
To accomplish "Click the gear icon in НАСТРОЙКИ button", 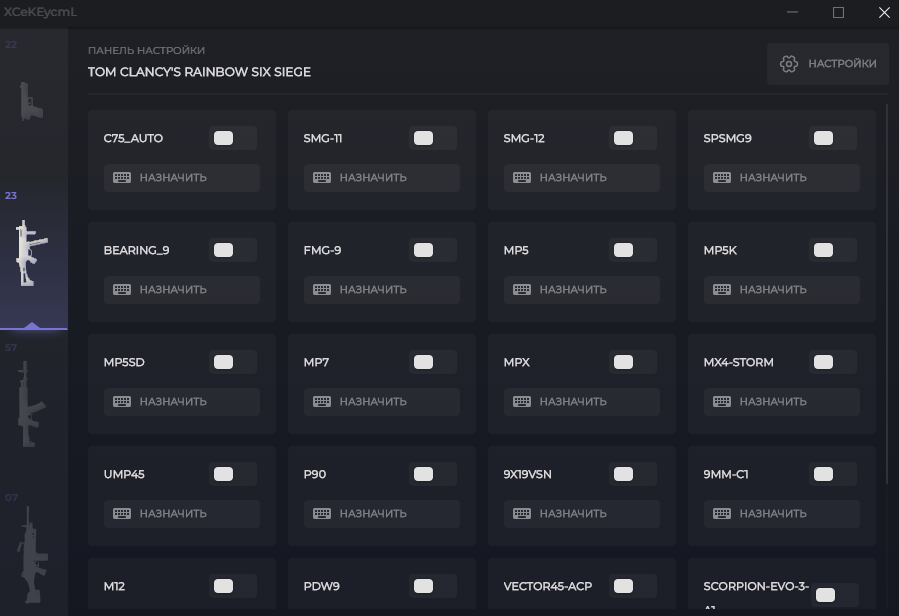I will (789, 64).
